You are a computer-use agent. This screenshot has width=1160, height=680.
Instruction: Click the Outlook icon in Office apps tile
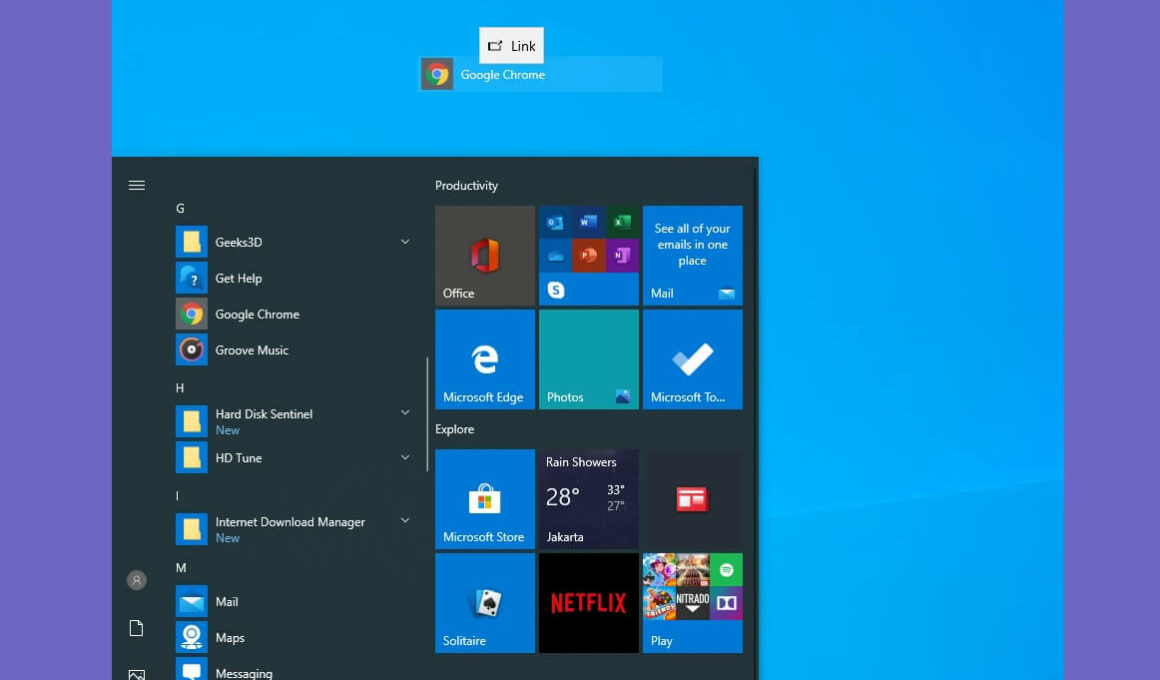point(556,222)
